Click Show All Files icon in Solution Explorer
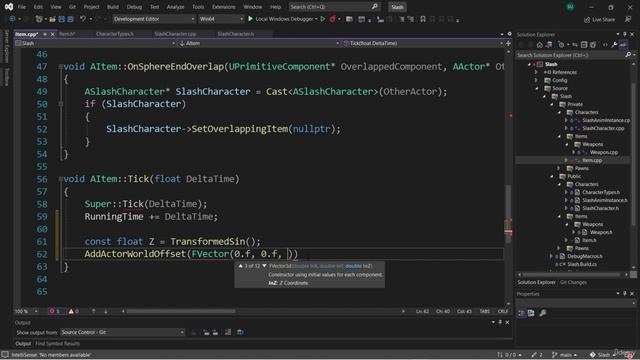Screen dimensions: 640x360 point(593,45)
